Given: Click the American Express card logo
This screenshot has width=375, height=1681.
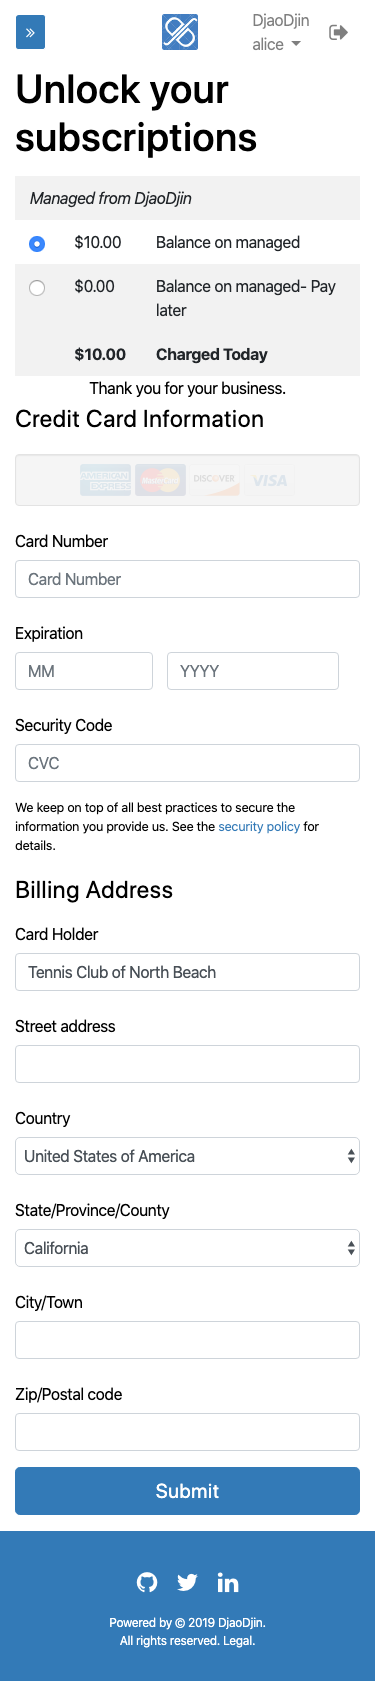Looking at the screenshot, I should (105, 481).
